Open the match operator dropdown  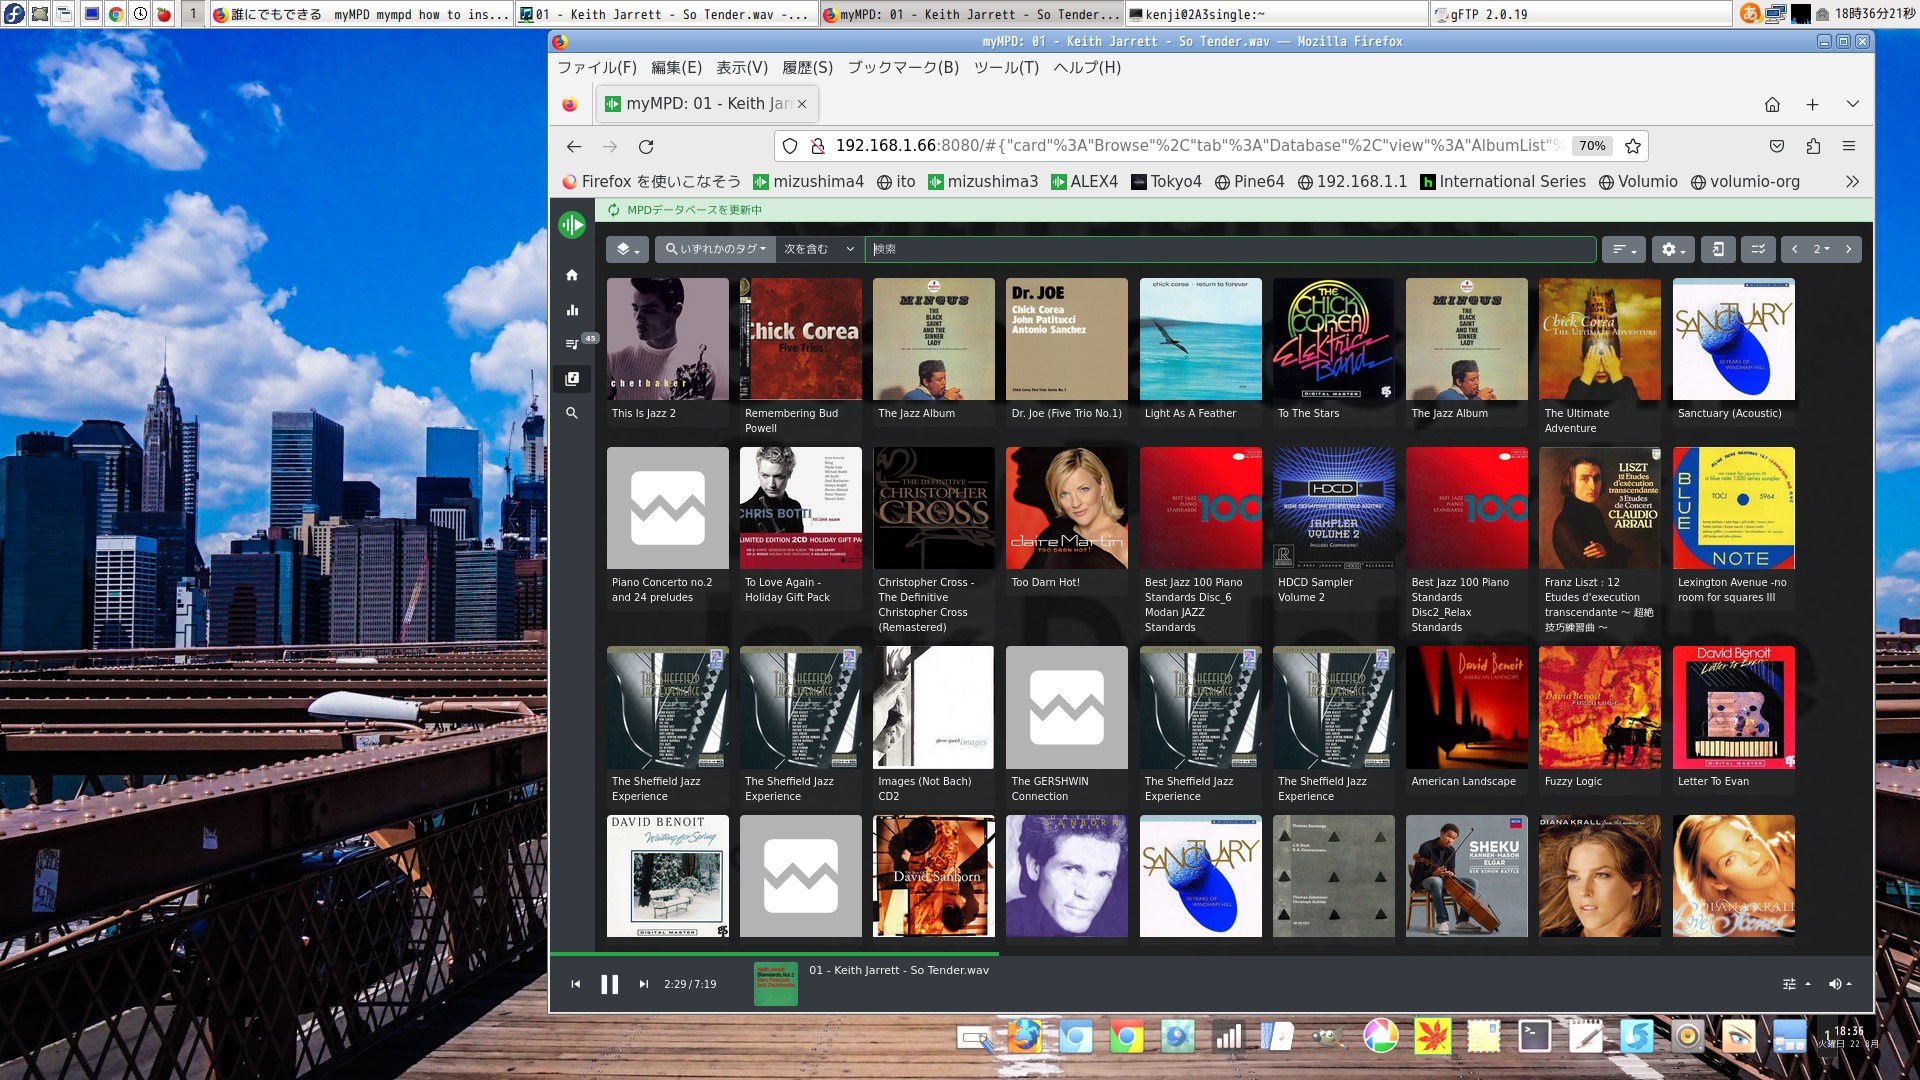(819, 249)
